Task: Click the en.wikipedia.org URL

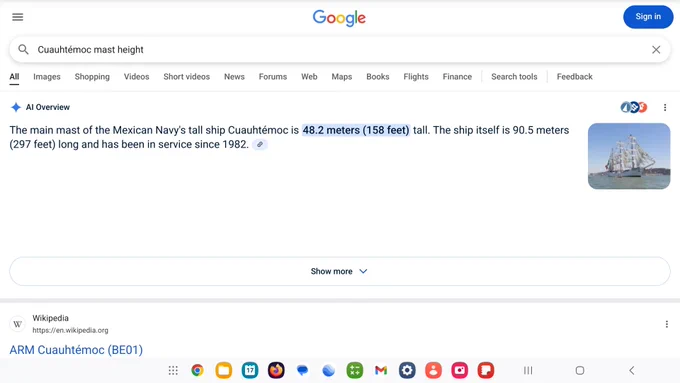Action: point(70,330)
